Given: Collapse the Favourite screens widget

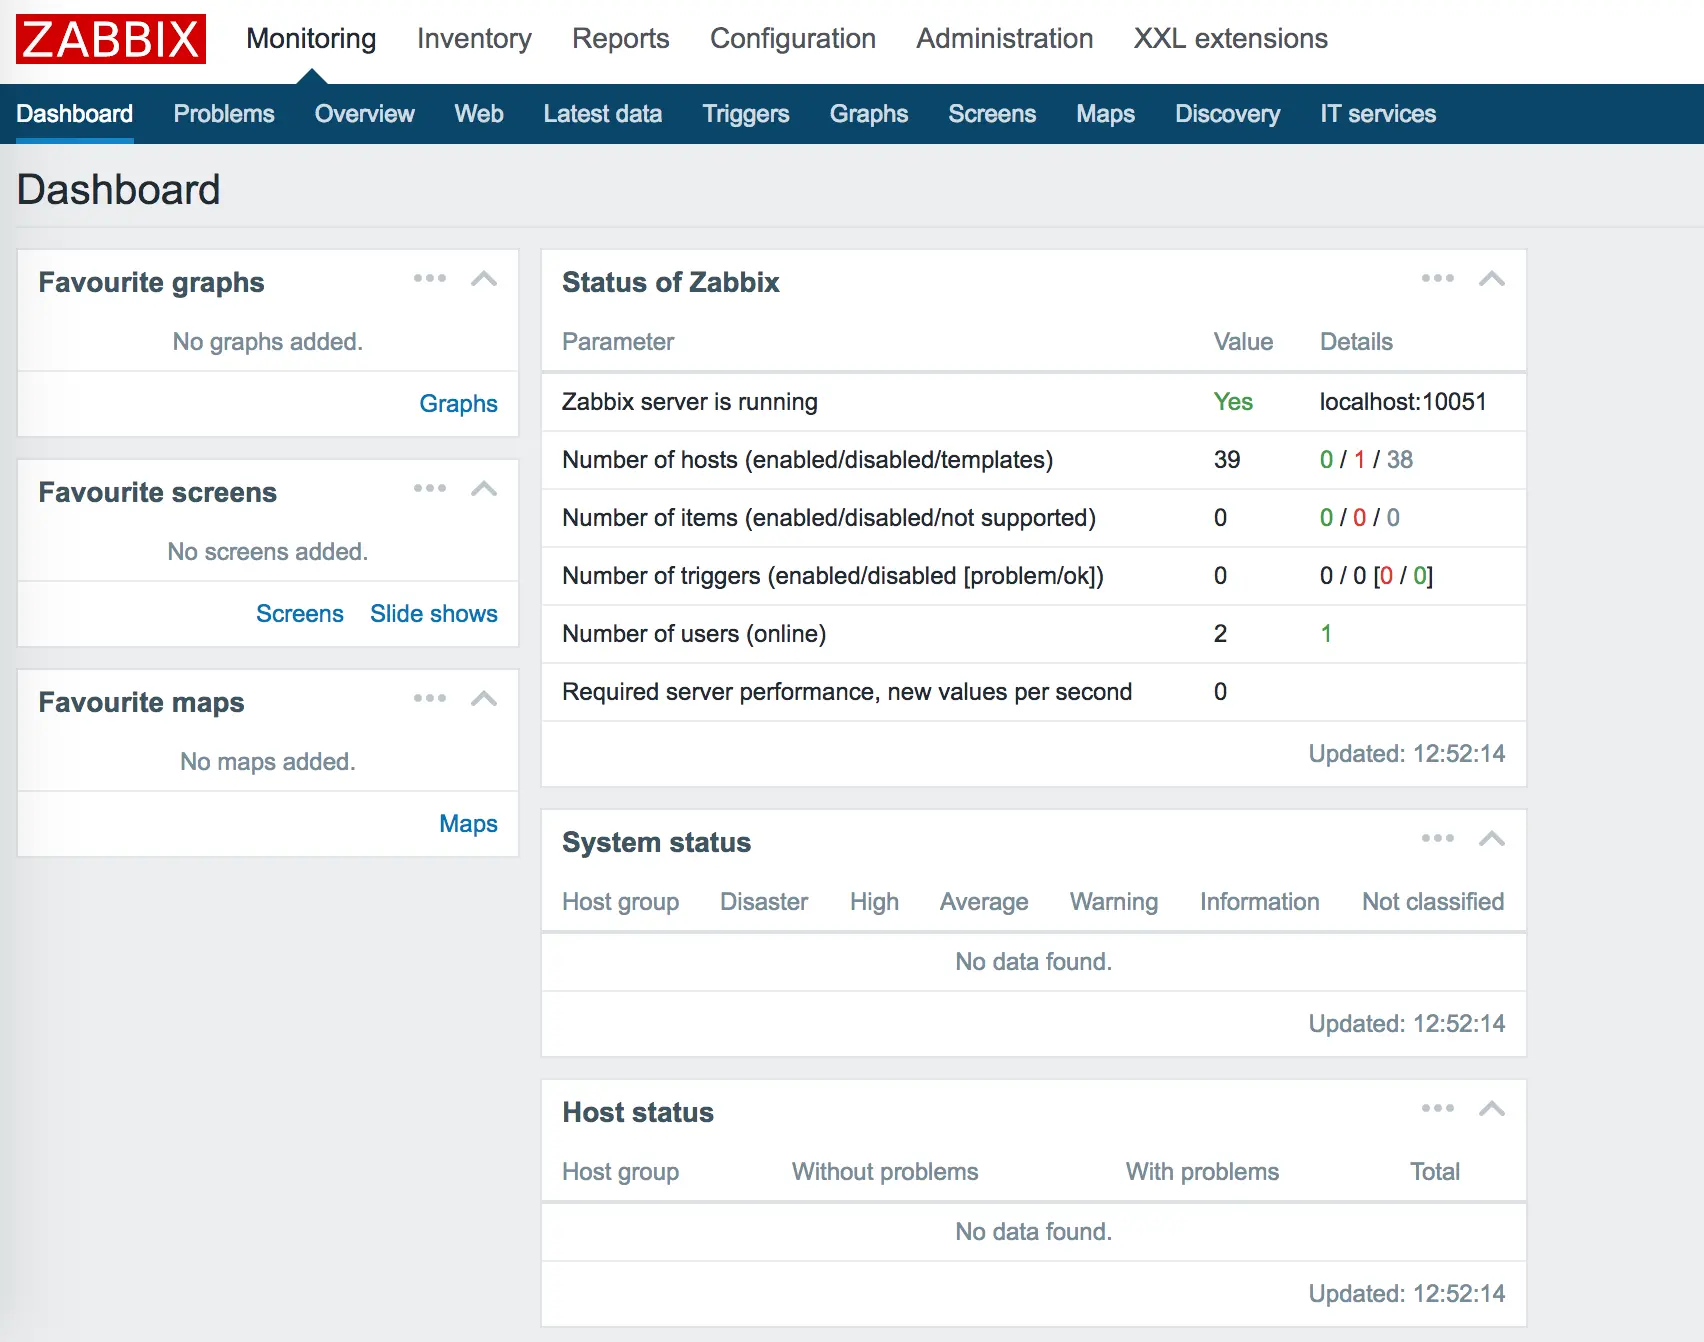Looking at the screenshot, I should (484, 489).
